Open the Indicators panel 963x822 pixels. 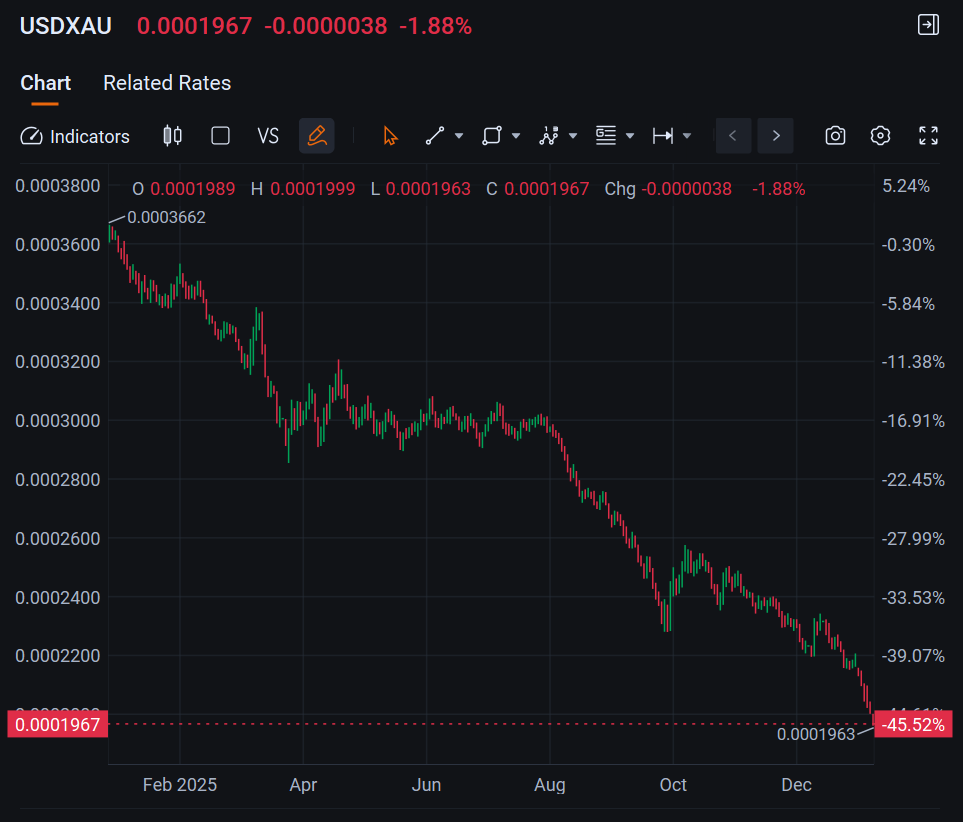(x=75, y=136)
